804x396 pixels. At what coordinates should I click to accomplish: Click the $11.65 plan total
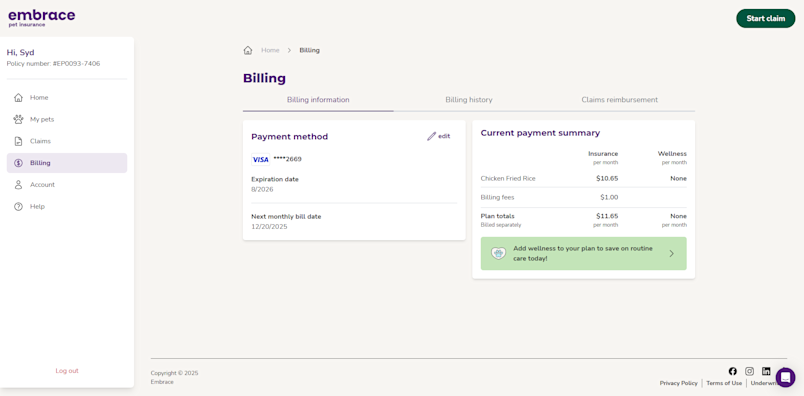coord(607,216)
